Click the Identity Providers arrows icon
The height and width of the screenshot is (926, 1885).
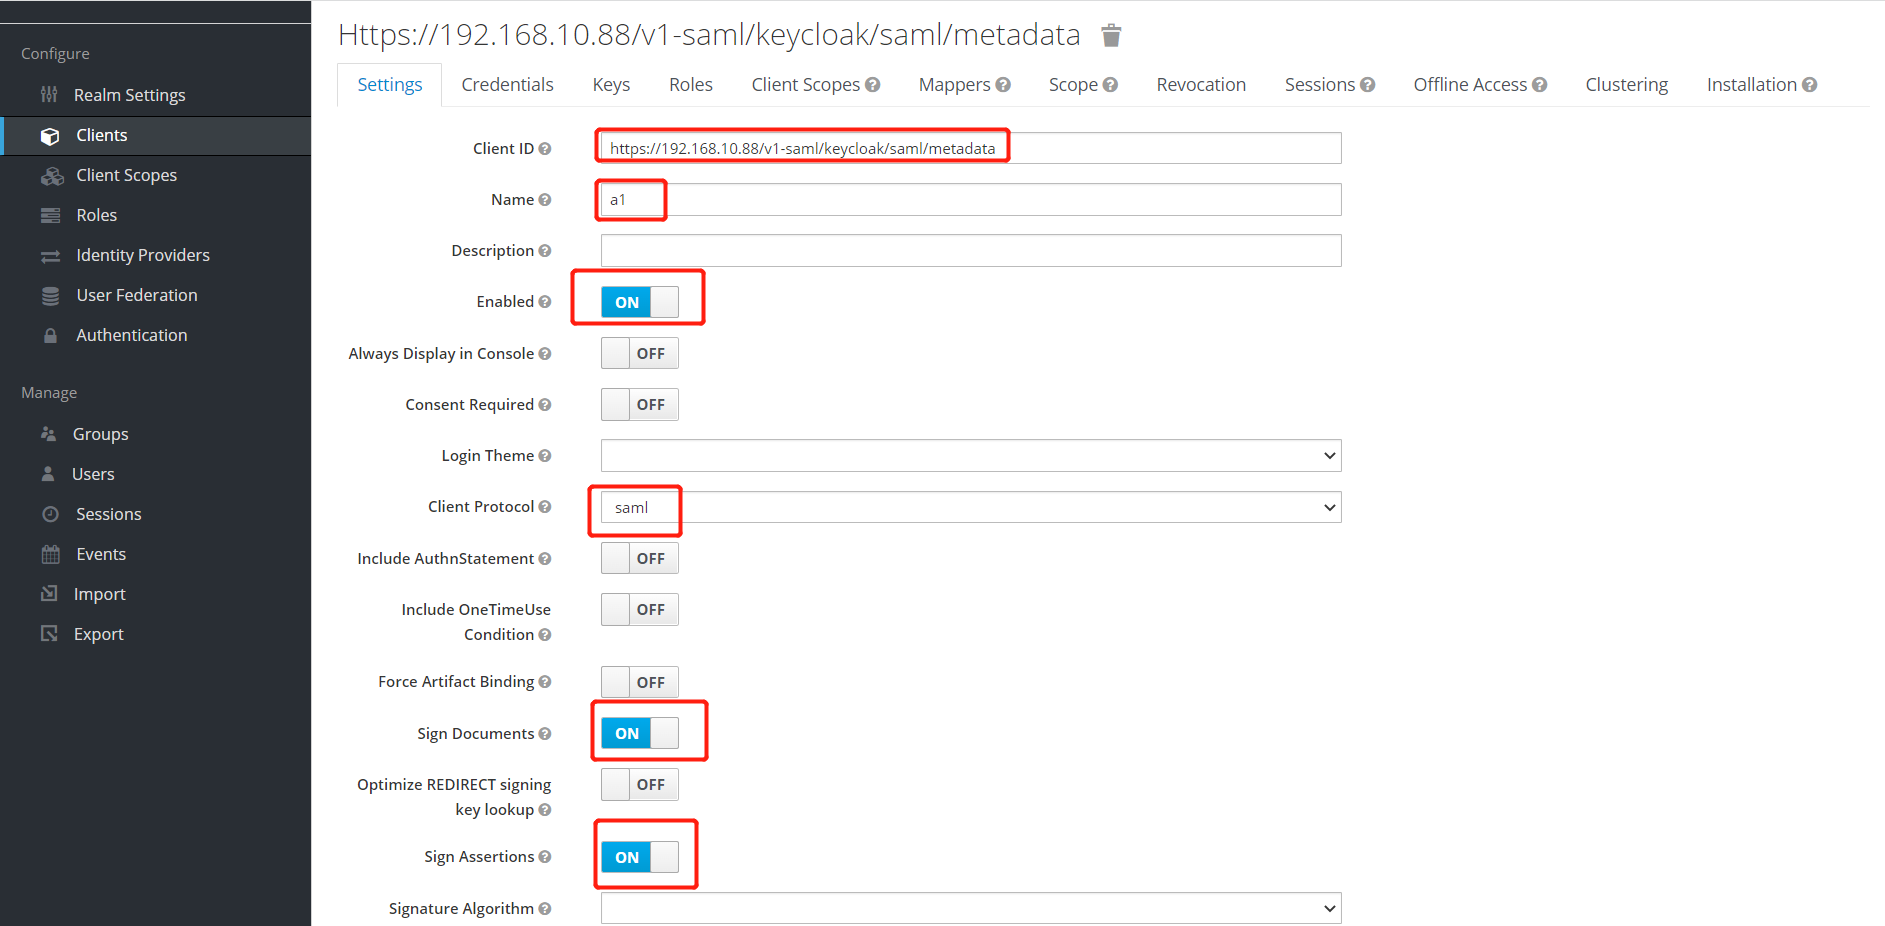[50, 256]
